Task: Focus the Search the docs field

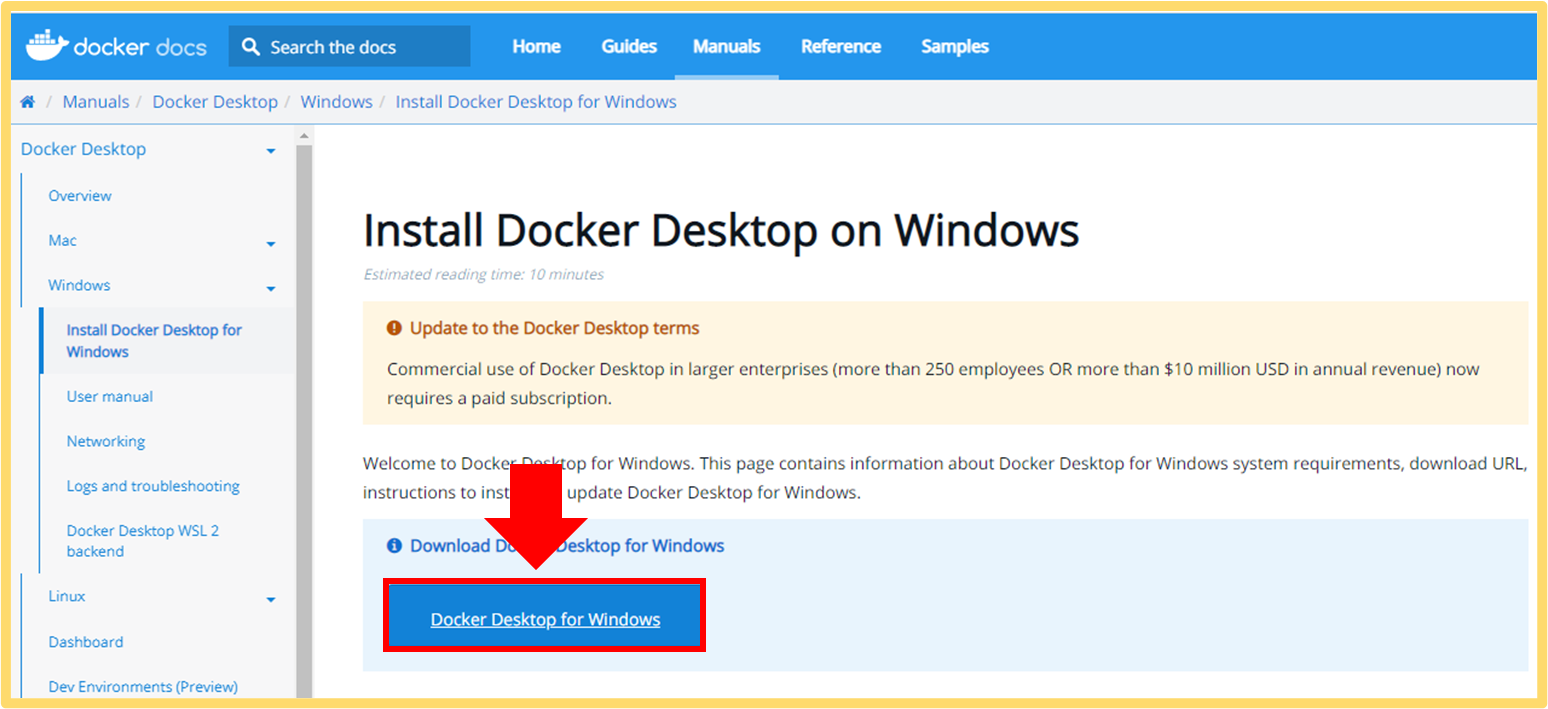Action: tap(349, 46)
